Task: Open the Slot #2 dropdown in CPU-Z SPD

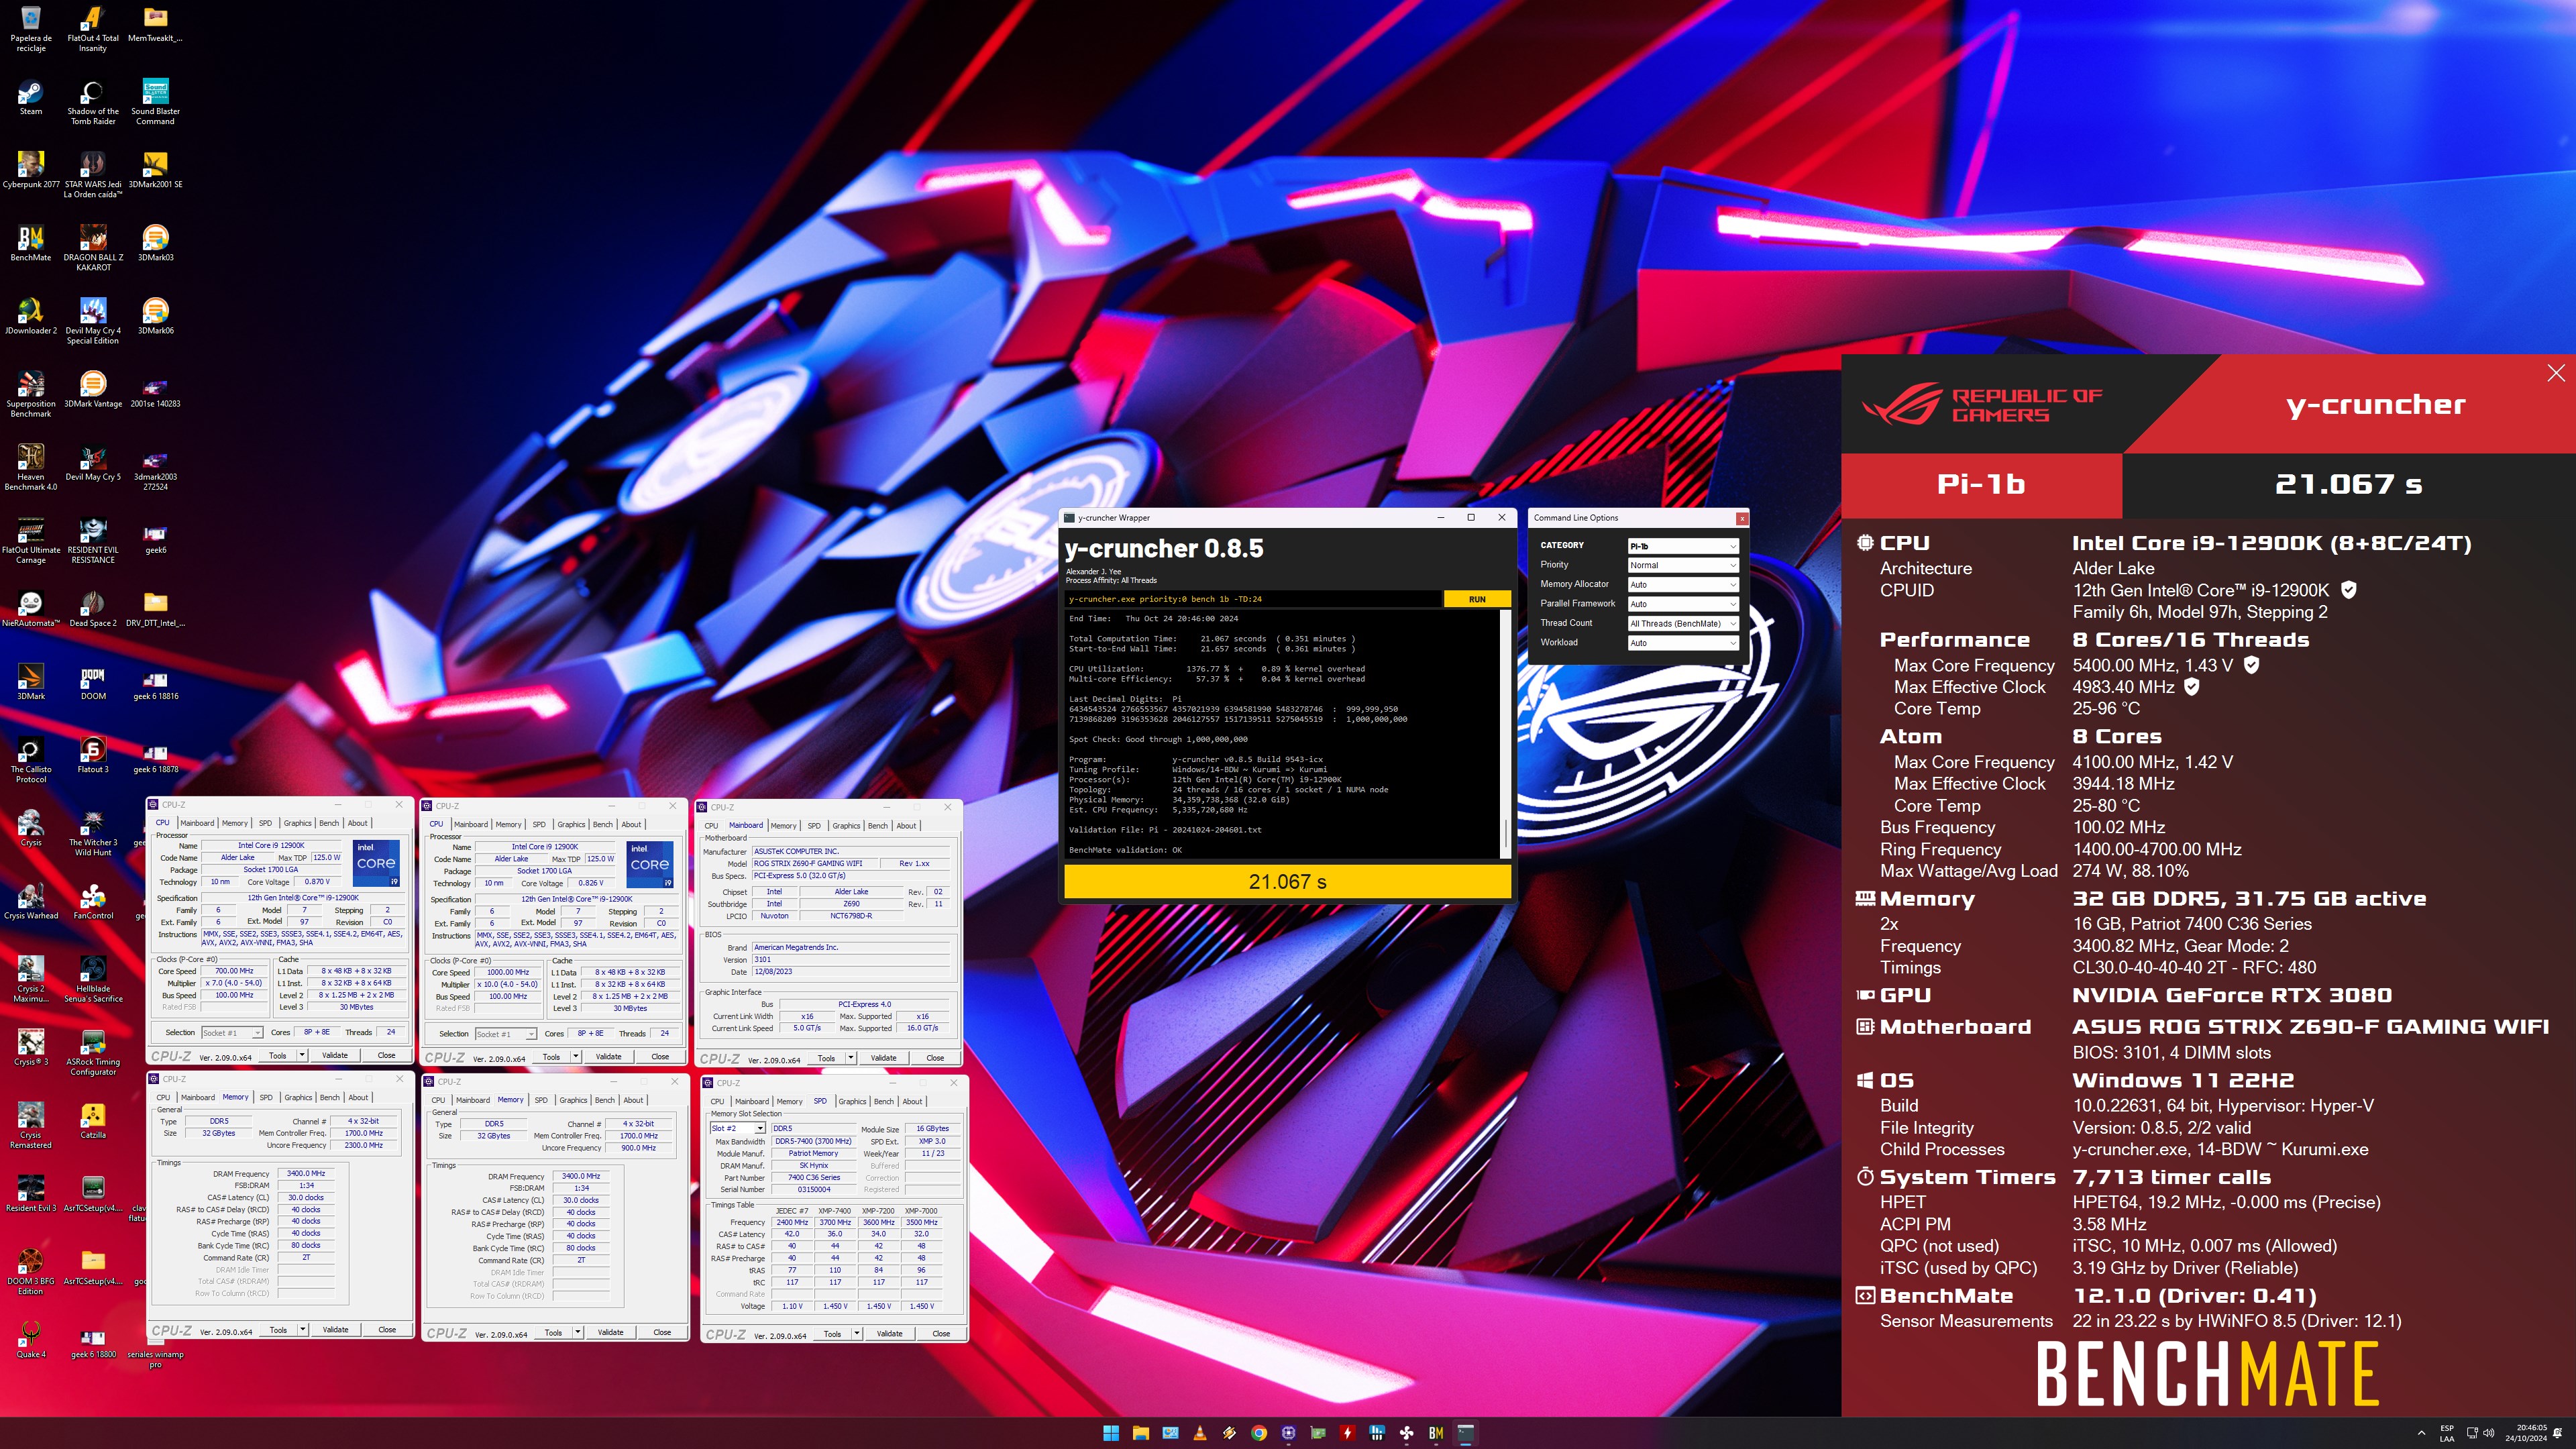Action: click(x=737, y=1128)
